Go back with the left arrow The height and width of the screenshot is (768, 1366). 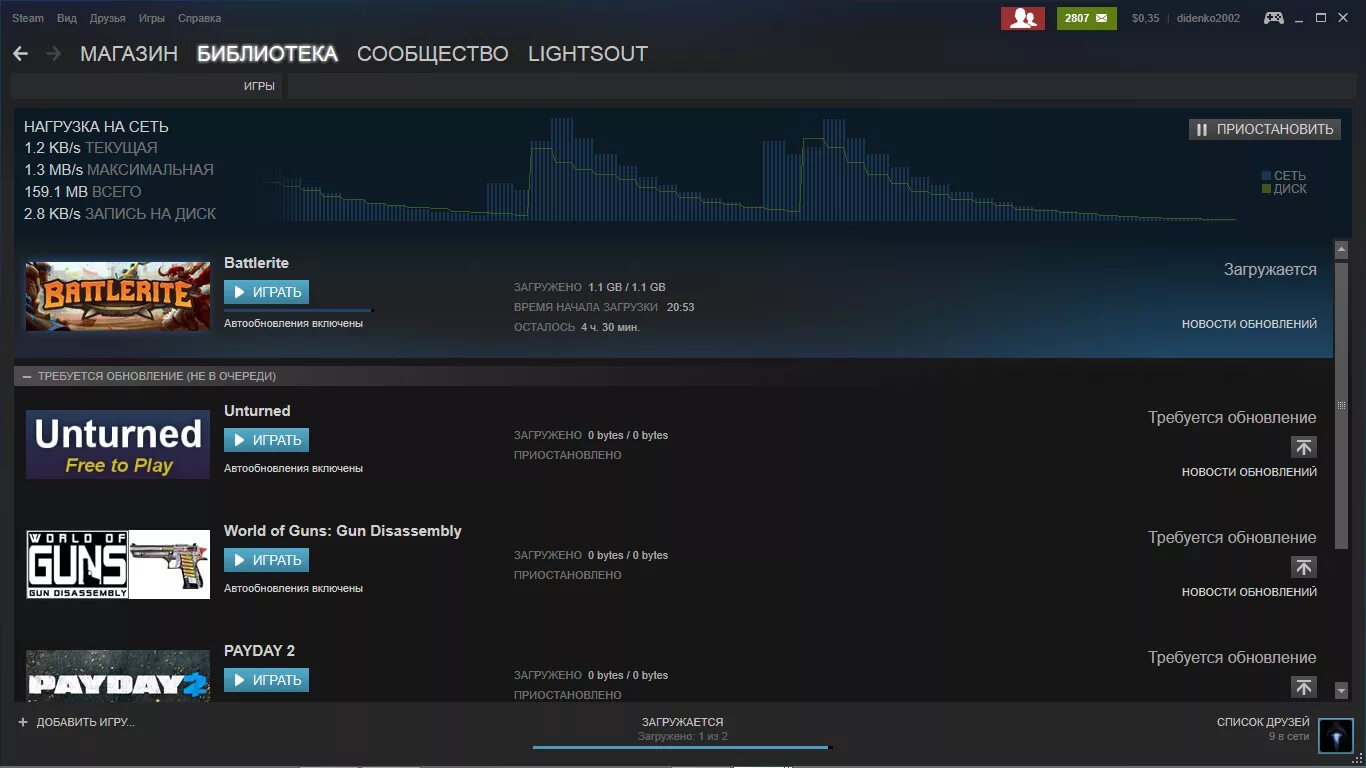20,54
